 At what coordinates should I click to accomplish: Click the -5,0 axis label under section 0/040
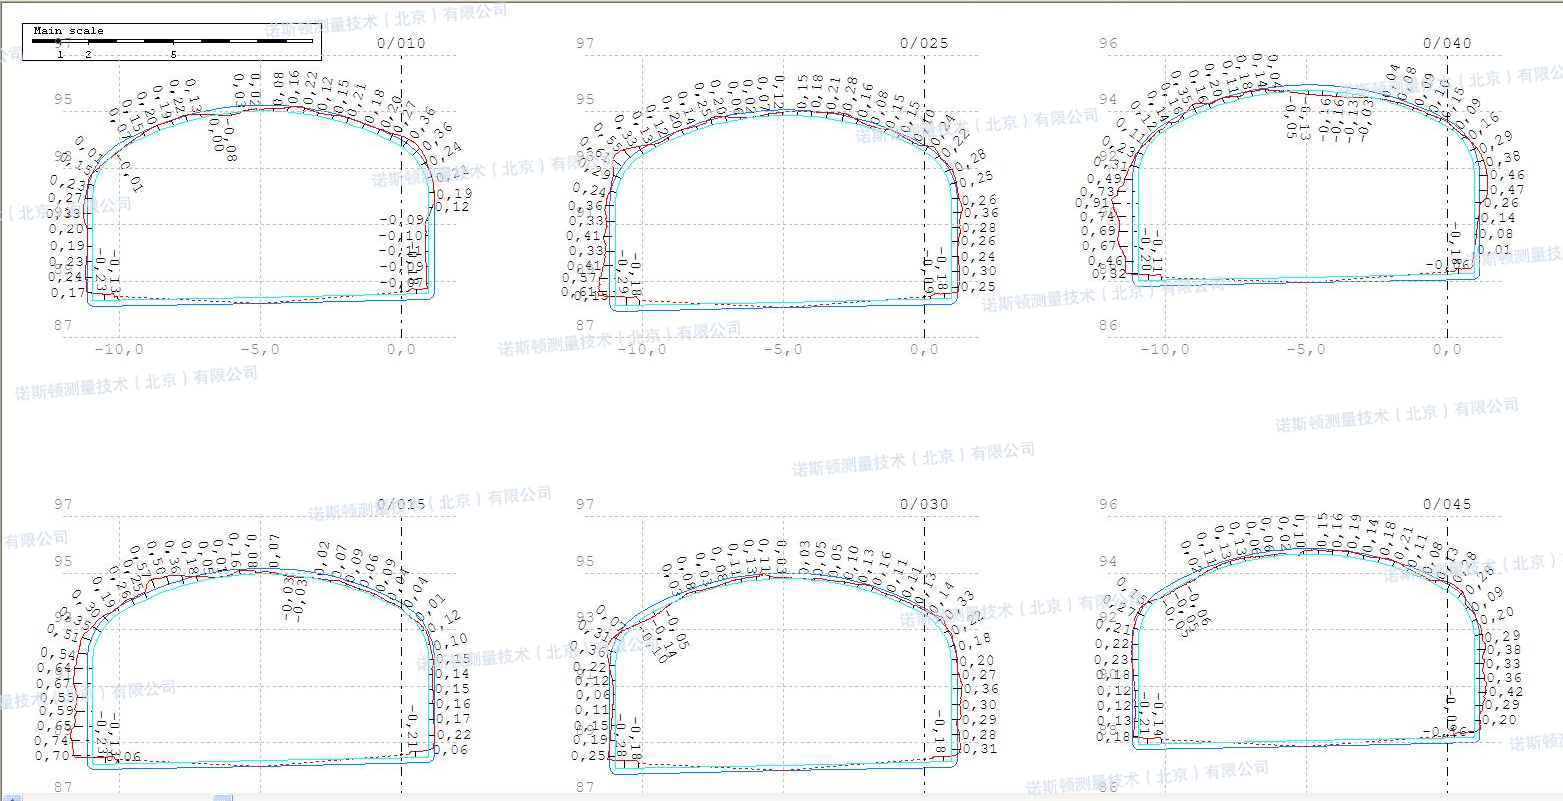coord(1306,349)
